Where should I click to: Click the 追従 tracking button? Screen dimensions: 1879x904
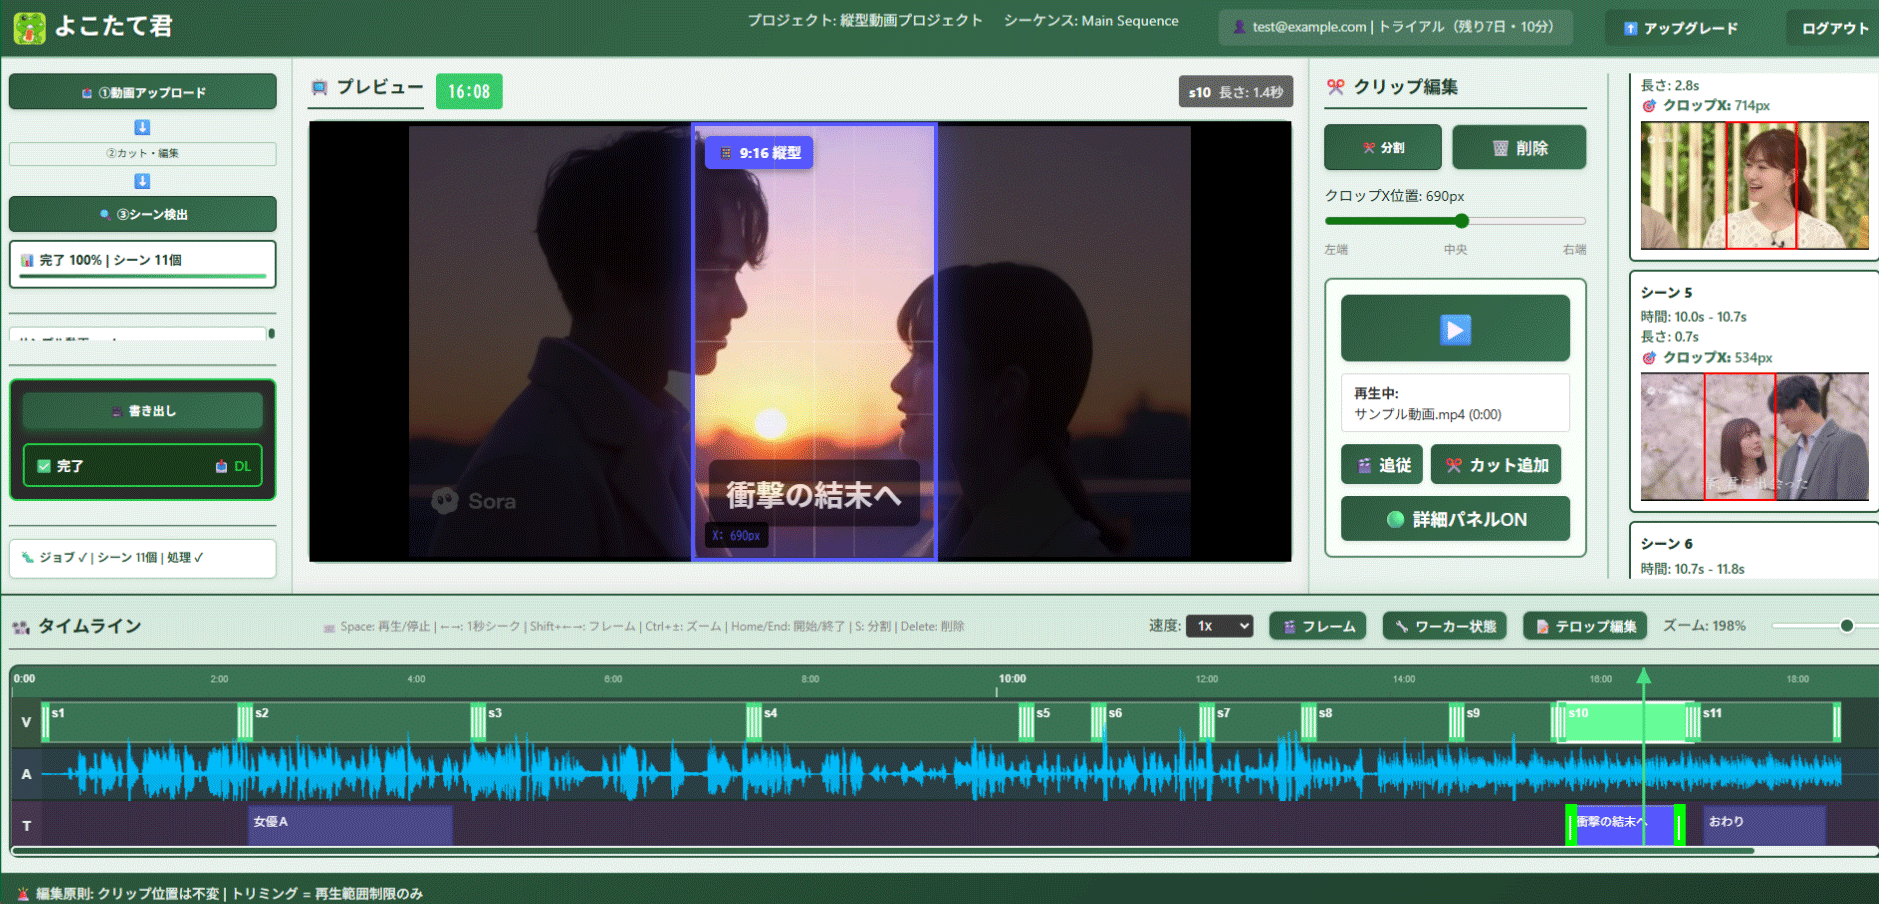click(x=1381, y=465)
